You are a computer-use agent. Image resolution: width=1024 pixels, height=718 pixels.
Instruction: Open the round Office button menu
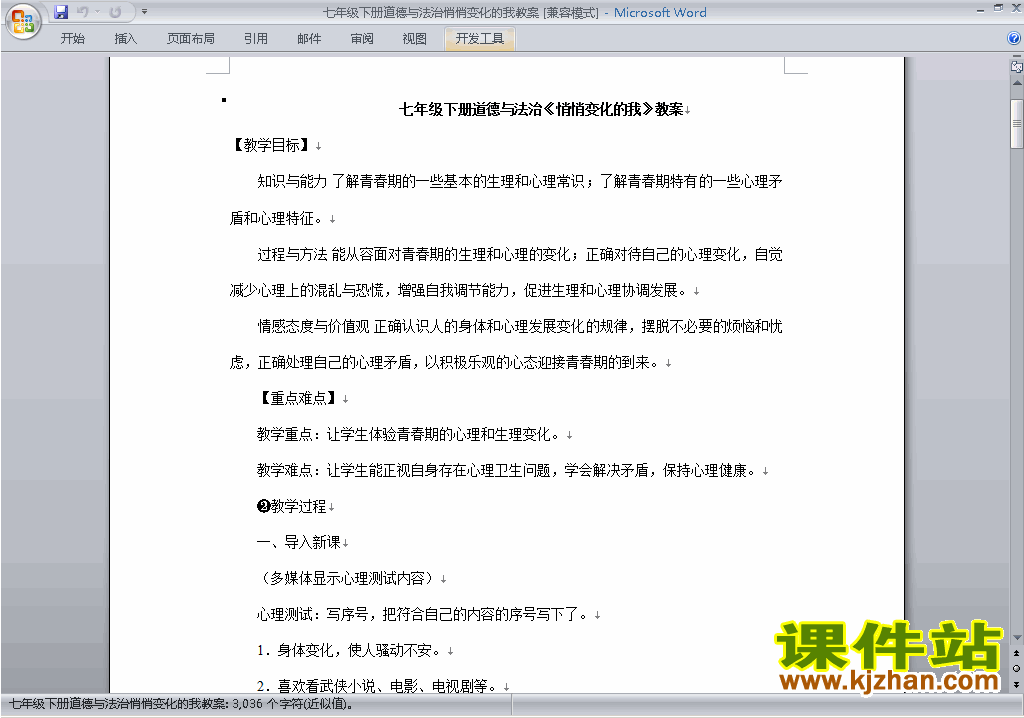tap(23, 22)
